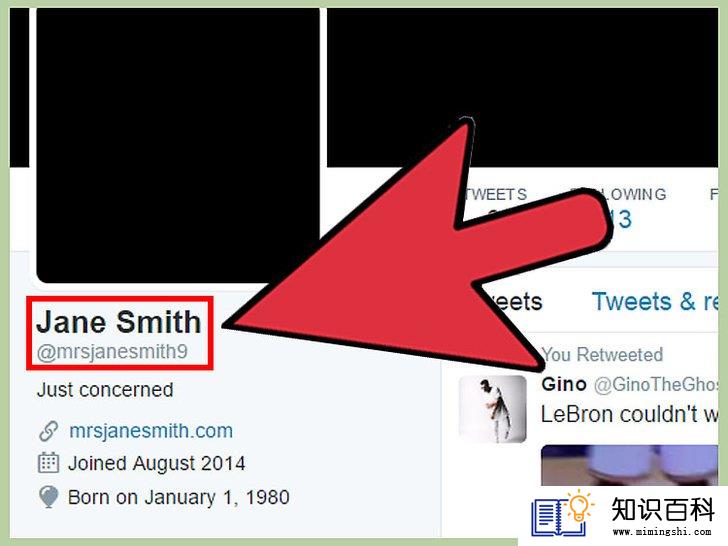Switch to the Tweets & replies tab
This screenshot has width=728, height=546.
(655, 302)
